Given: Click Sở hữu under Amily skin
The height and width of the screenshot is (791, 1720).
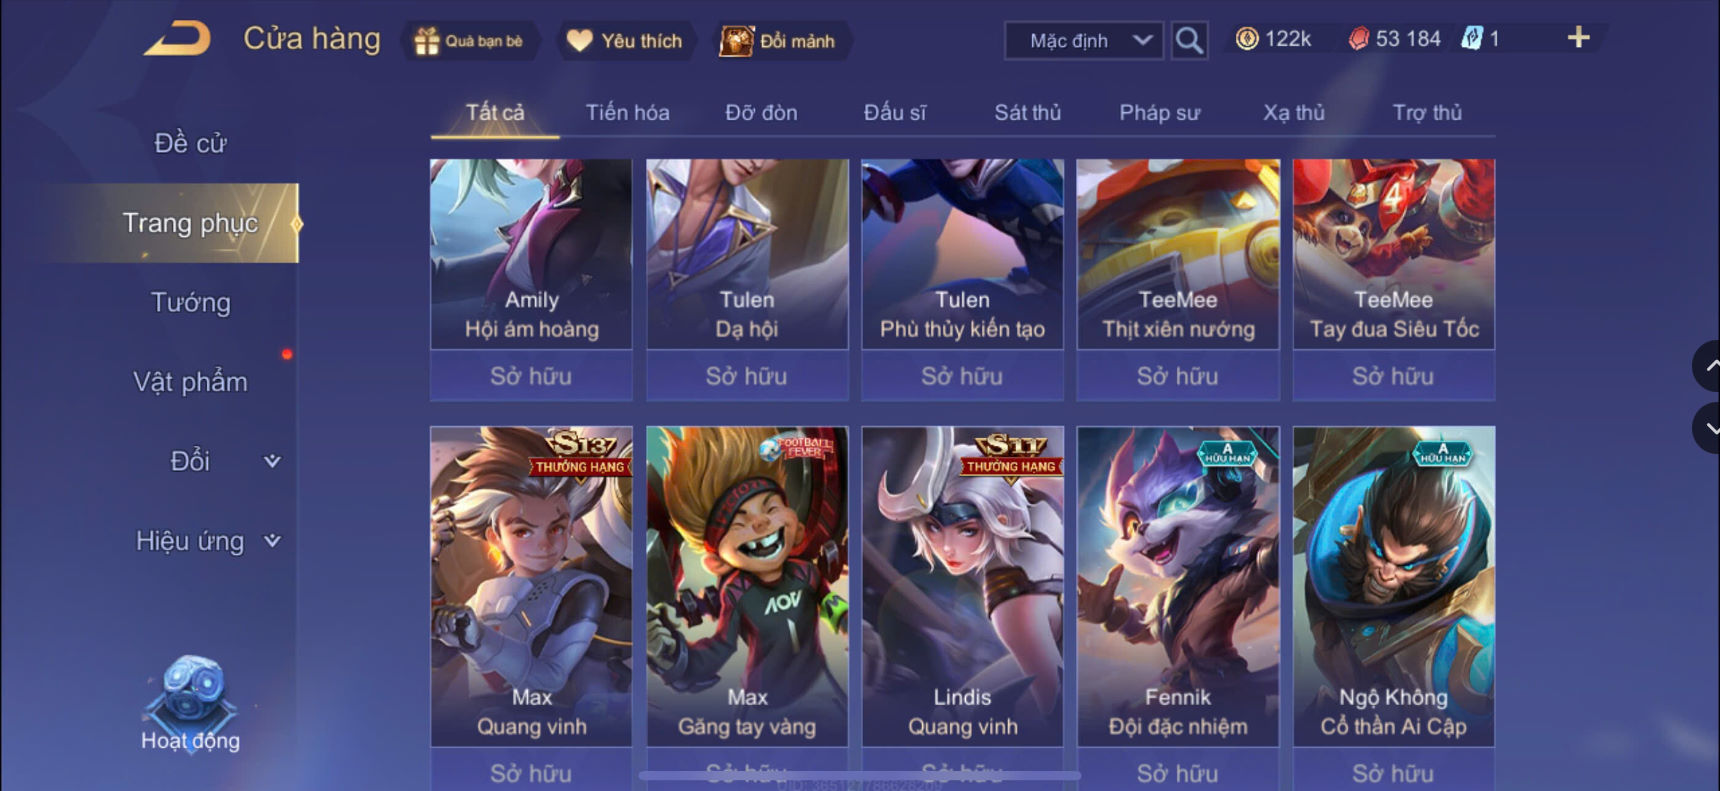Looking at the screenshot, I should (x=531, y=376).
